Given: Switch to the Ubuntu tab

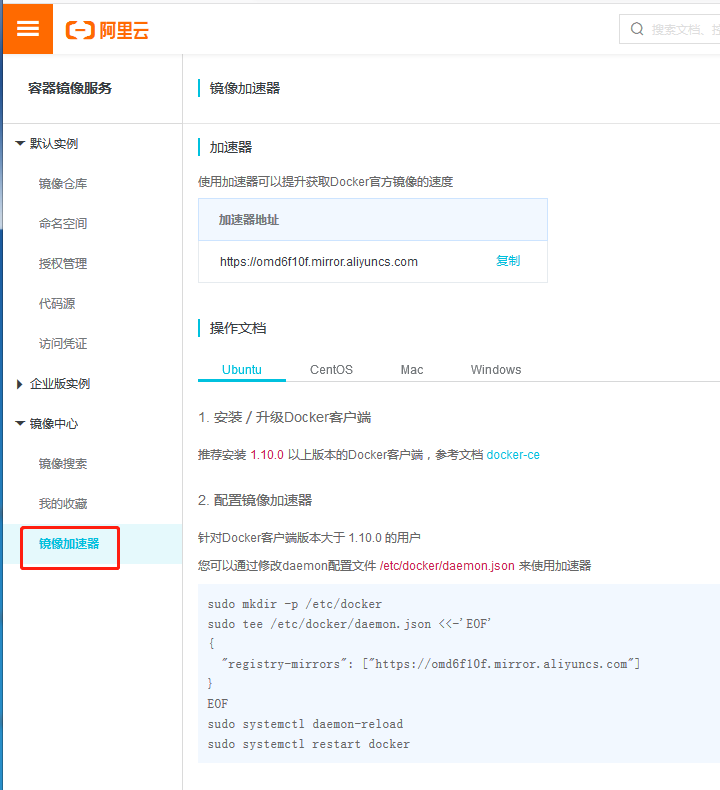Looking at the screenshot, I should click(242, 370).
